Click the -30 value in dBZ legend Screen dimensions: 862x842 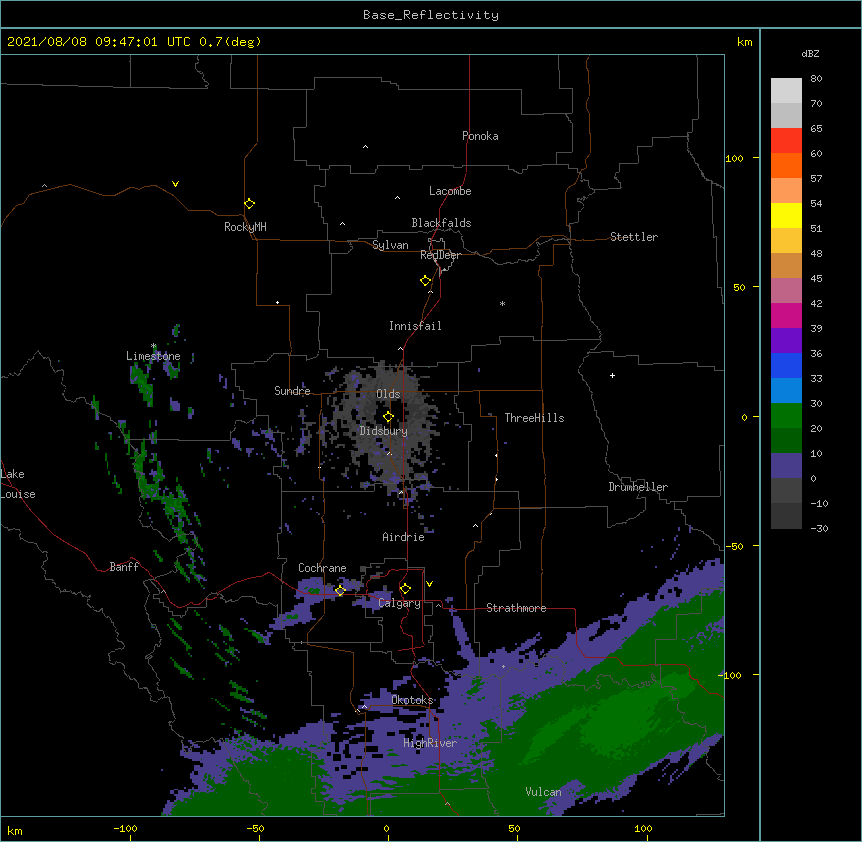(819, 528)
